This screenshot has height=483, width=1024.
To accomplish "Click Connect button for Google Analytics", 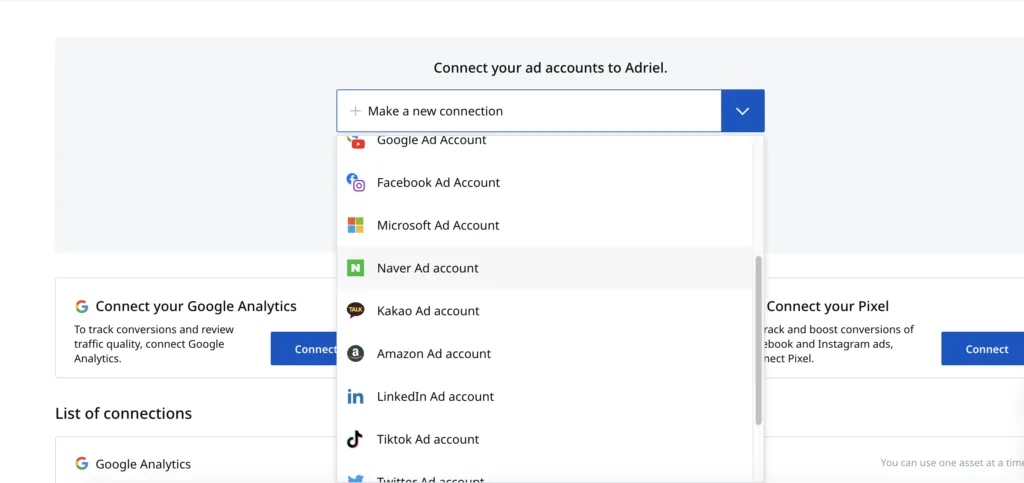I will pos(304,349).
